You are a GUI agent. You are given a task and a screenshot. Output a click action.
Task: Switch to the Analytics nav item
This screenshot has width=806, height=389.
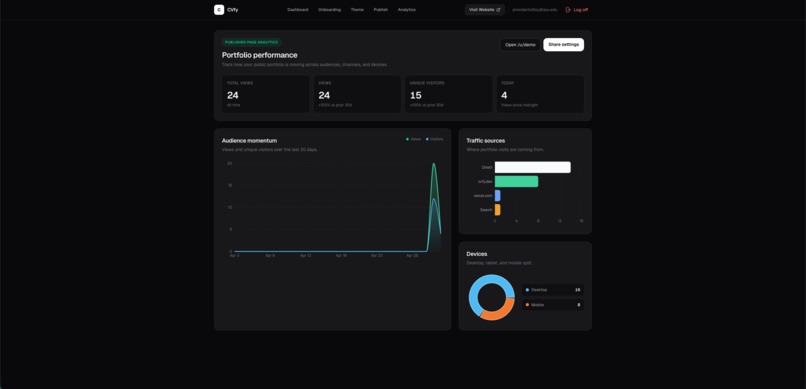point(407,10)
